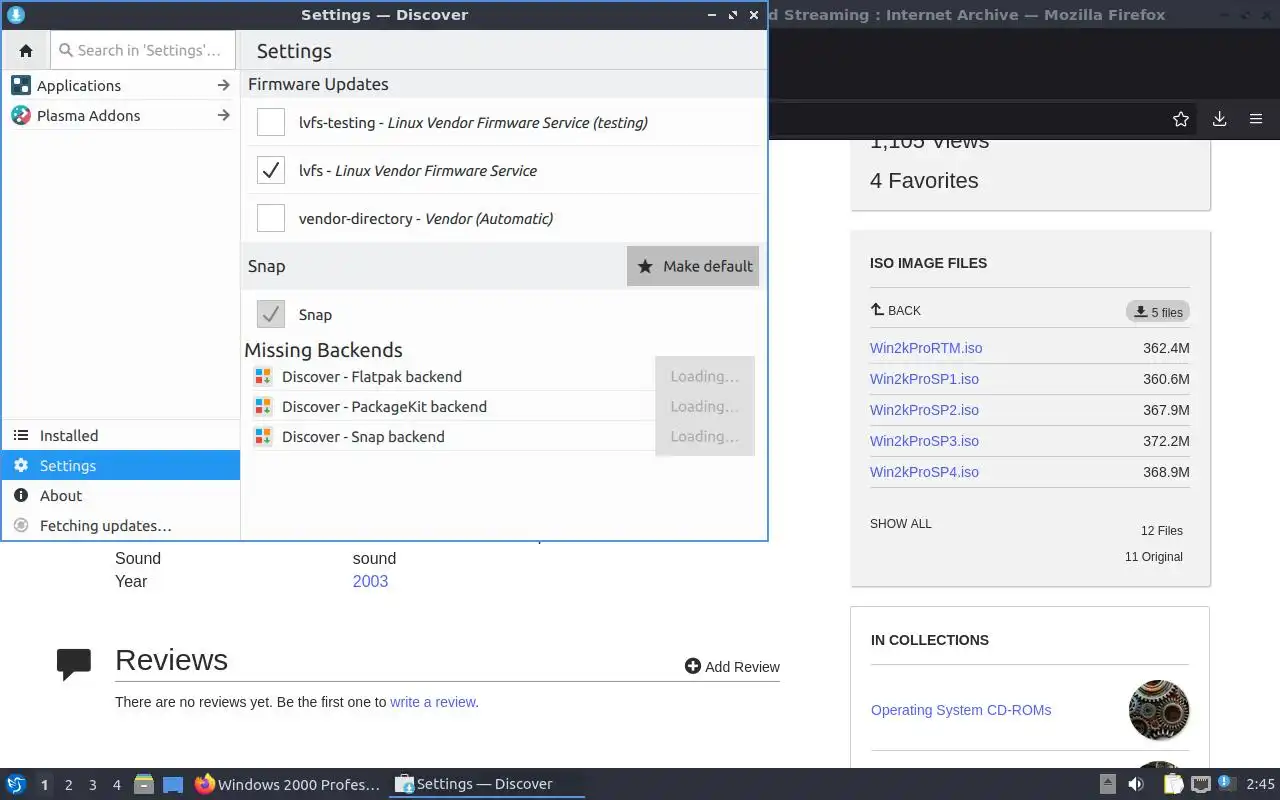Click the PackageKit backend package icon
This screenshot has width=1280, height=800.
click(x=263, y=406)
